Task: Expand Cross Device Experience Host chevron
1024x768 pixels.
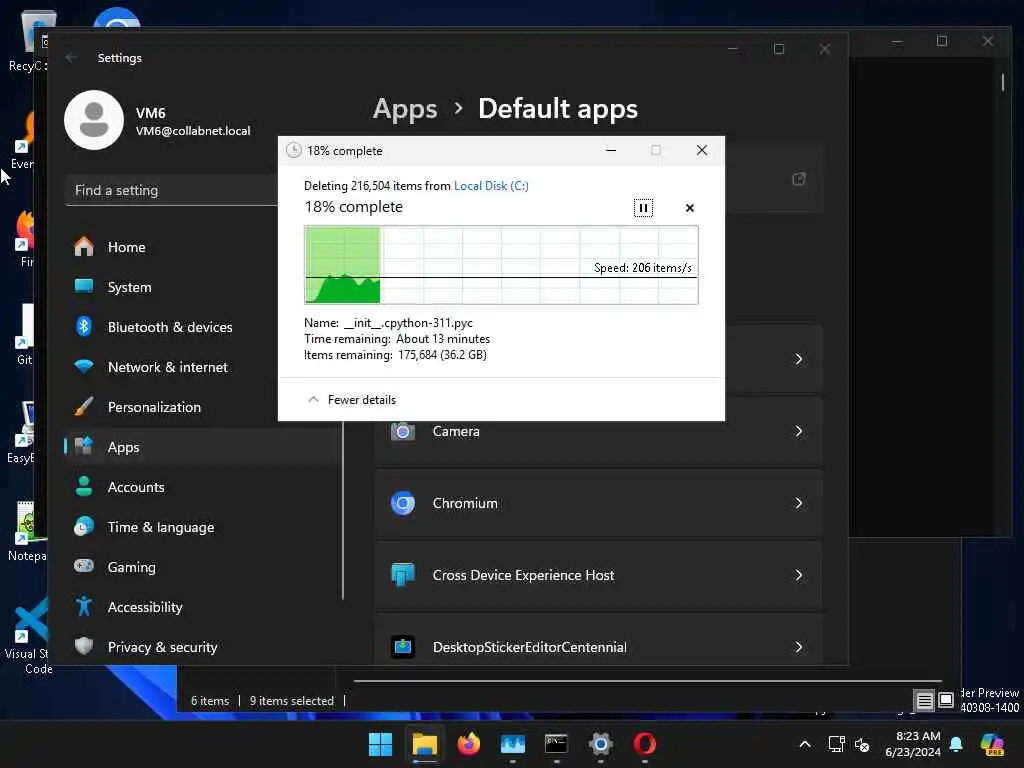Action: (x=799, y=575)
